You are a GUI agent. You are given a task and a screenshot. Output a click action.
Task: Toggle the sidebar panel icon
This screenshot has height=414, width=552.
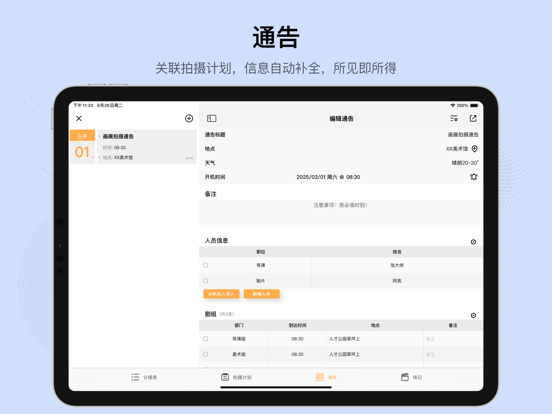coord(212,119)
